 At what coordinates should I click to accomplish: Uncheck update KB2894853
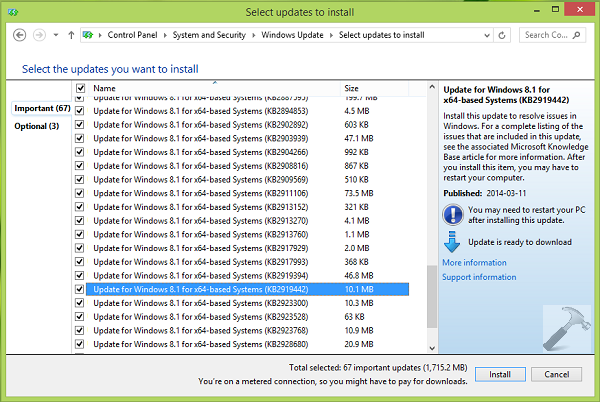coord(80,111)
